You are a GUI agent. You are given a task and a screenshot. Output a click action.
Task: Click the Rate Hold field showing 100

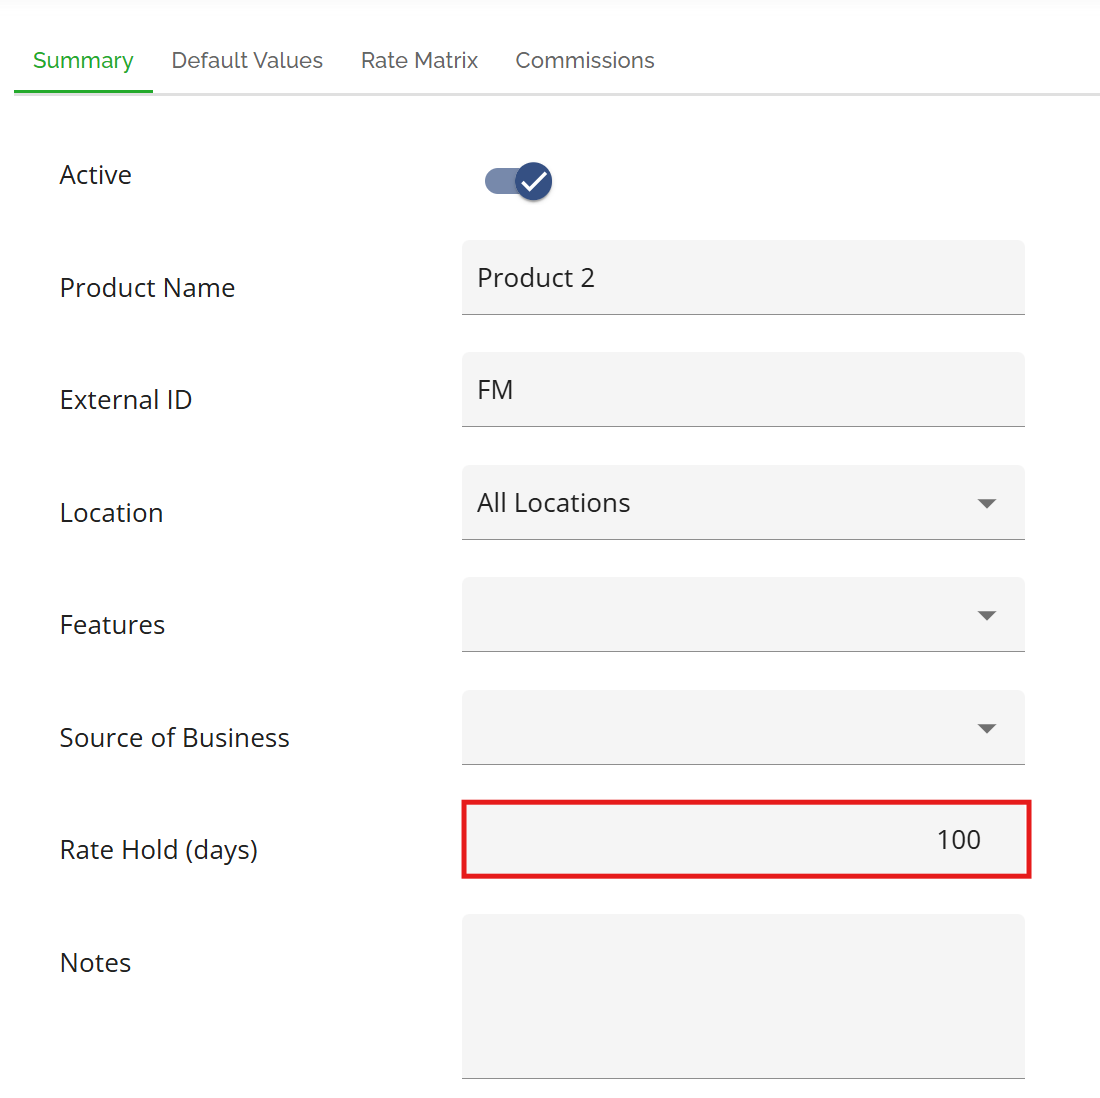pyautogui.click(x=744, y=840)
